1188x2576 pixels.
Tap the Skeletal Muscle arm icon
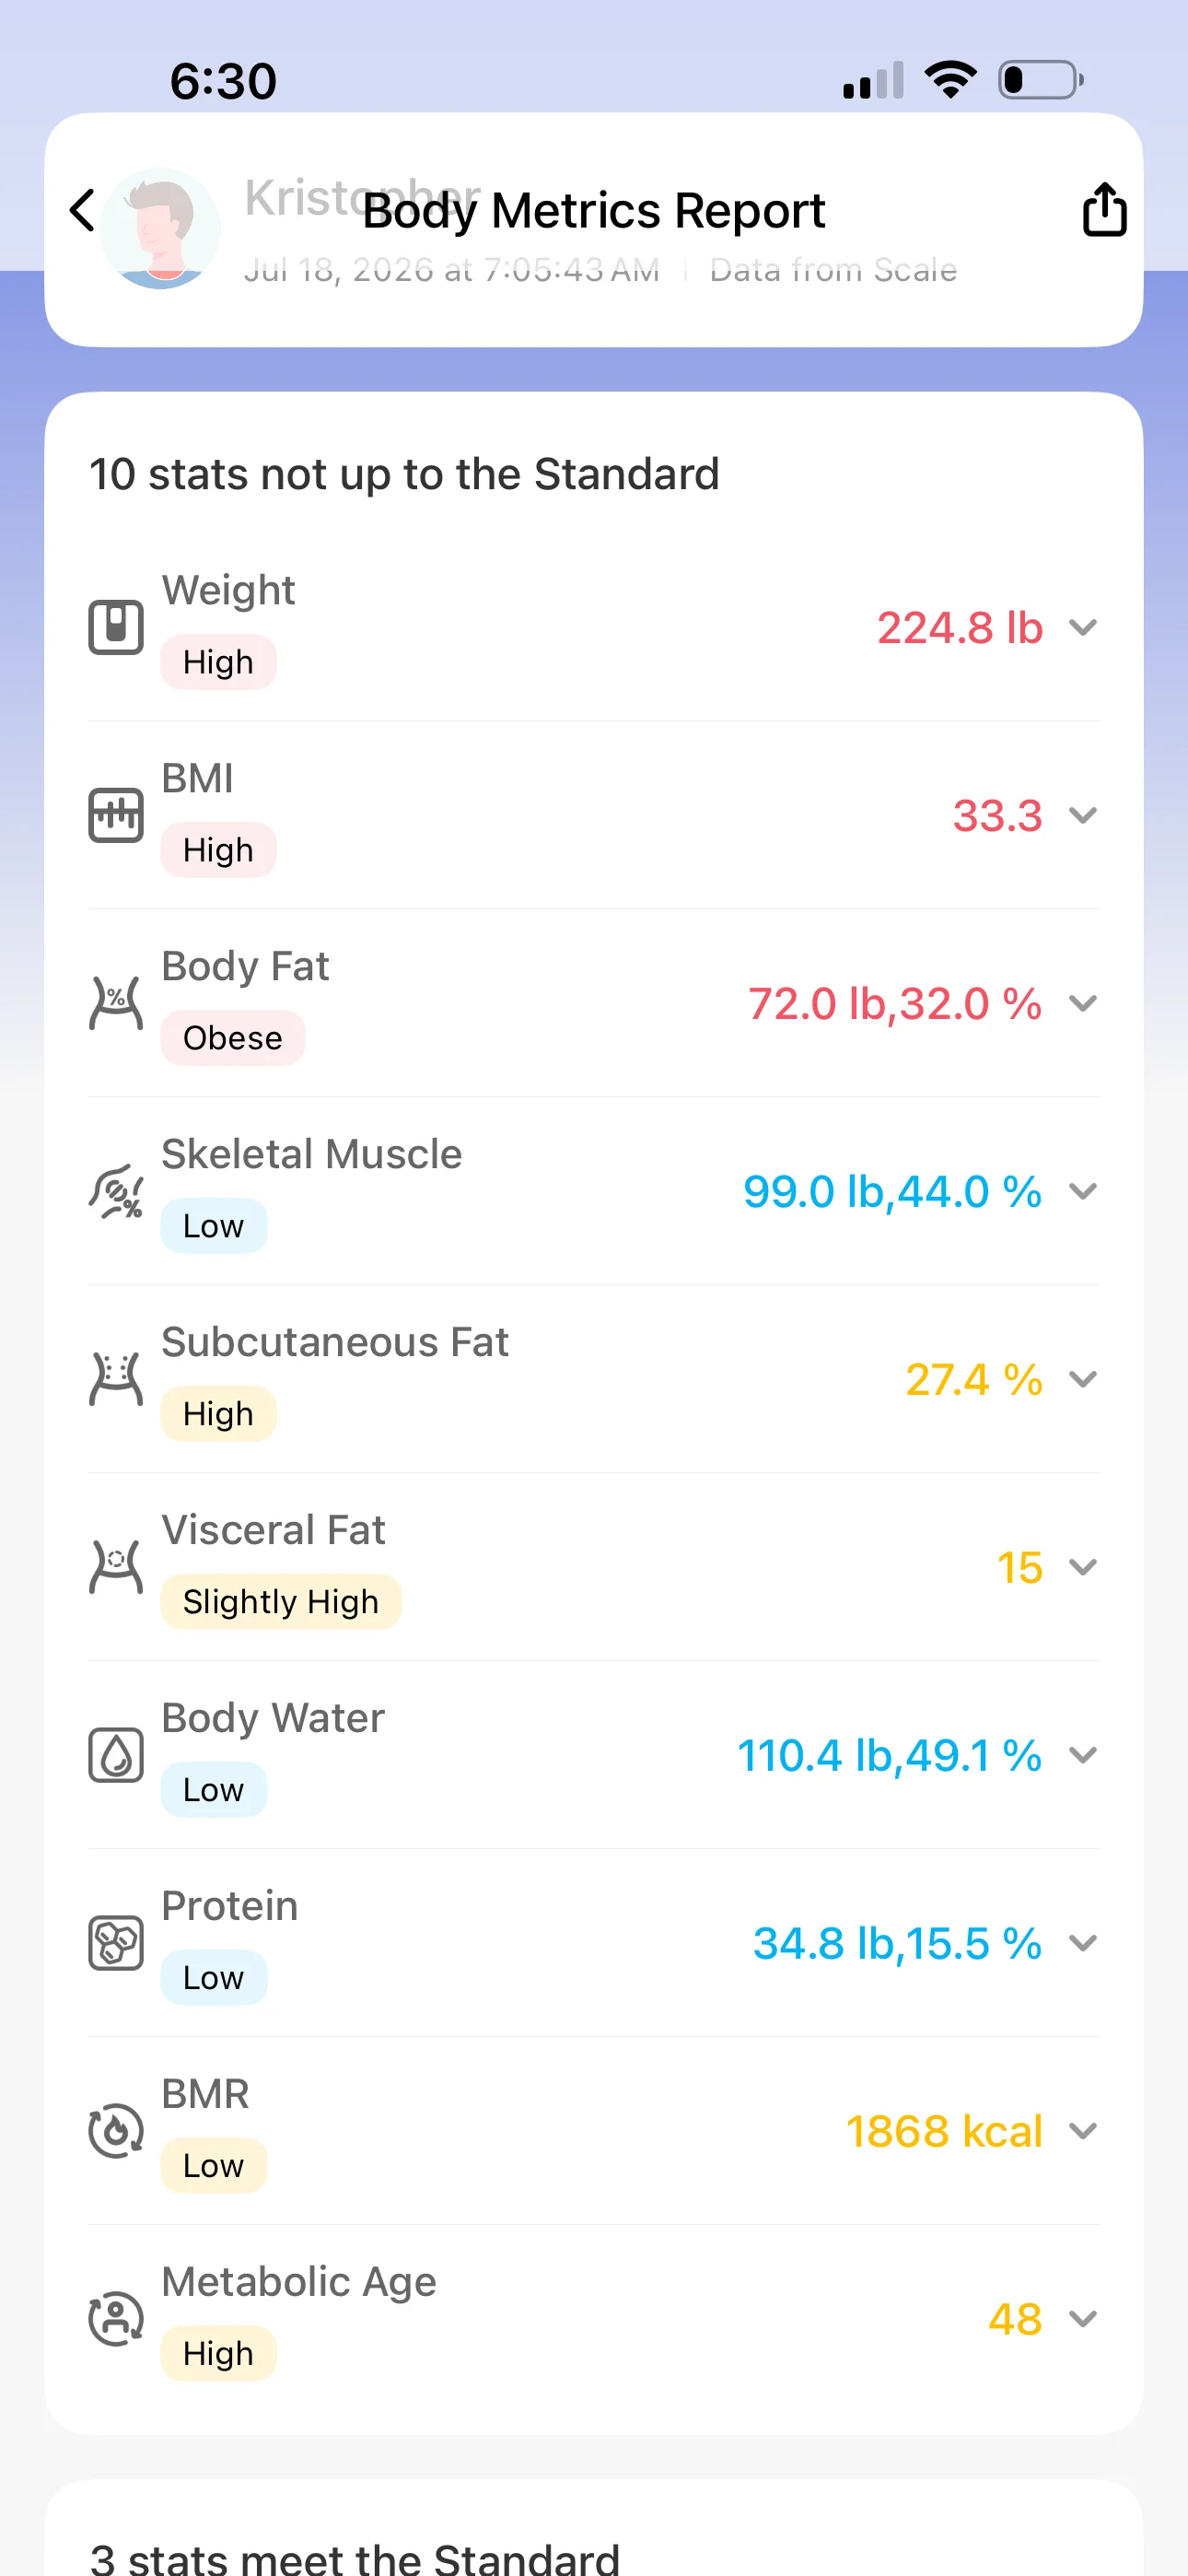(x=116, y=1191)
